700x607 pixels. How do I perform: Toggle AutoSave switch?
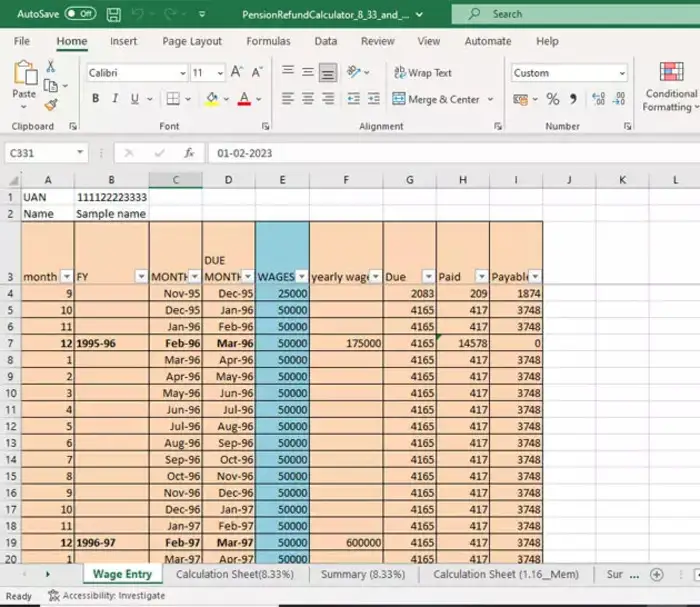(x=80, y=14)
